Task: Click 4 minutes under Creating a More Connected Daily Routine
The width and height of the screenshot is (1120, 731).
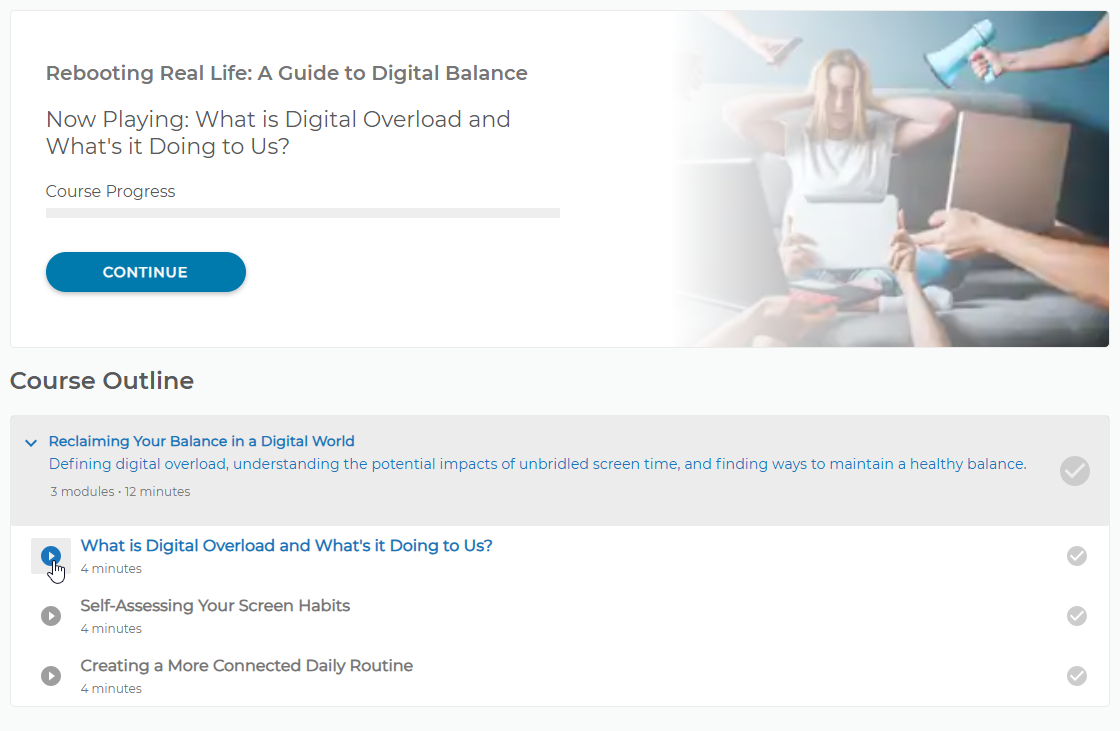Action: coord(111,688)
